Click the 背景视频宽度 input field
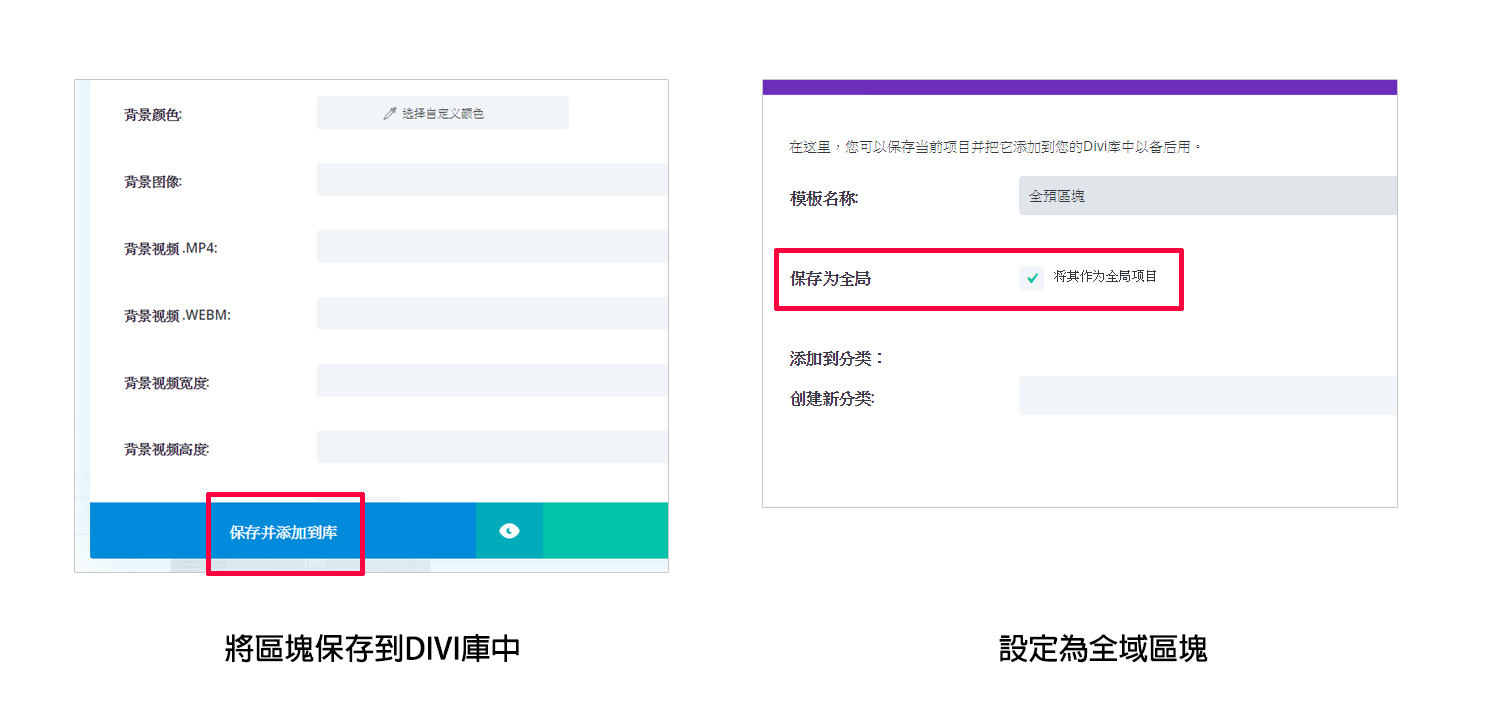The height and width of the screenshot is (722, 1487). (492, 381)
